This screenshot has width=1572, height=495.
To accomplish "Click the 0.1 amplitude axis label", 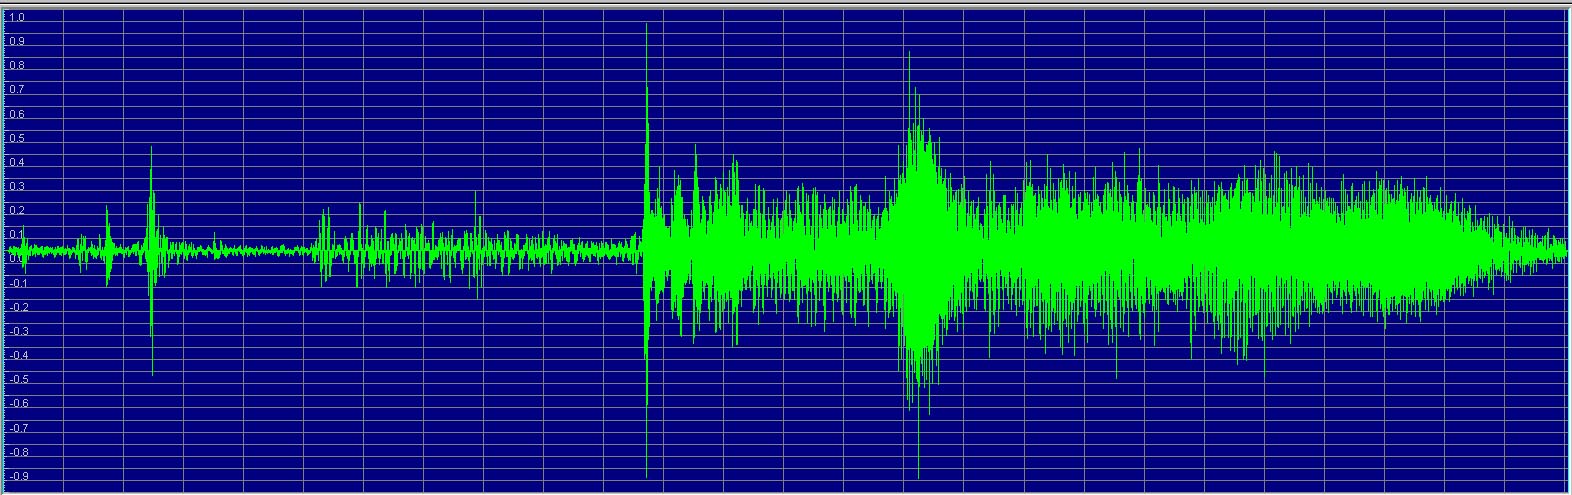I will click(x=17, y=234).
